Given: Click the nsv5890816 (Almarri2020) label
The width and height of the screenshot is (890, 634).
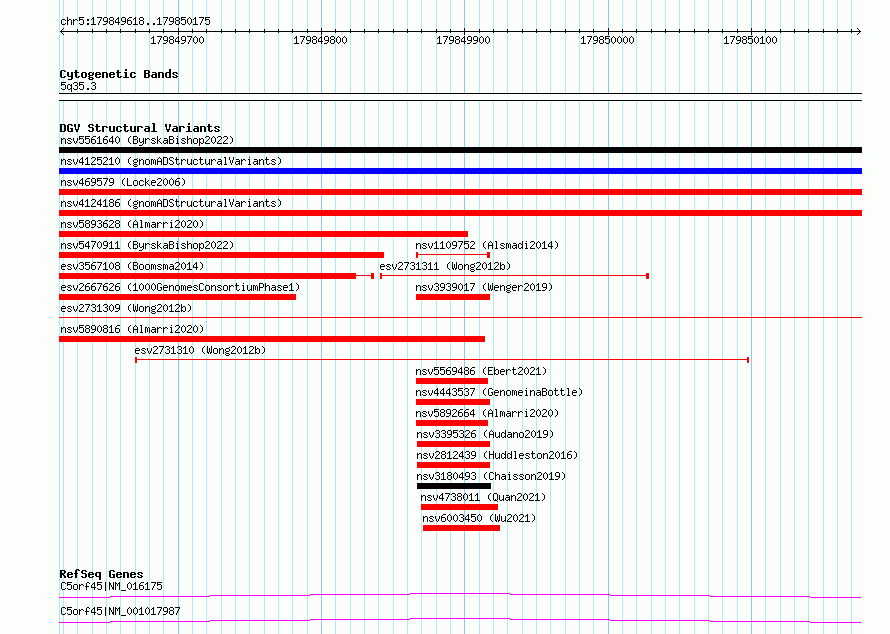Looking at the screenshot, I should pyautogui.click(x=132, y=329).
